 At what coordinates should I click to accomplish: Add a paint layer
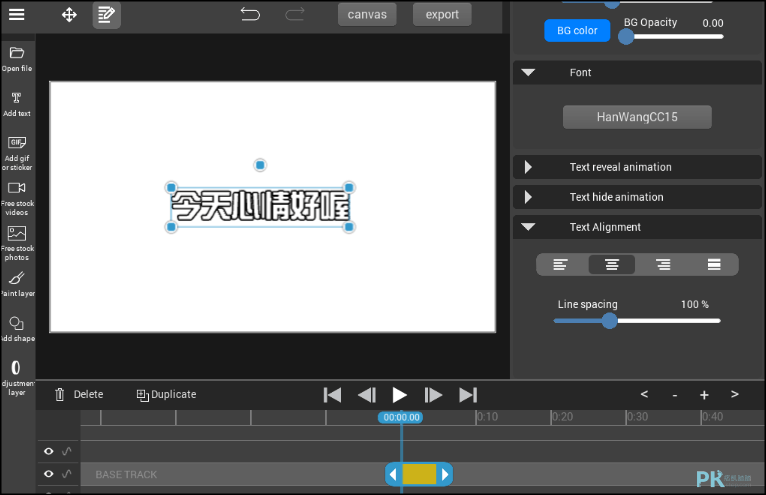point(17,284)
